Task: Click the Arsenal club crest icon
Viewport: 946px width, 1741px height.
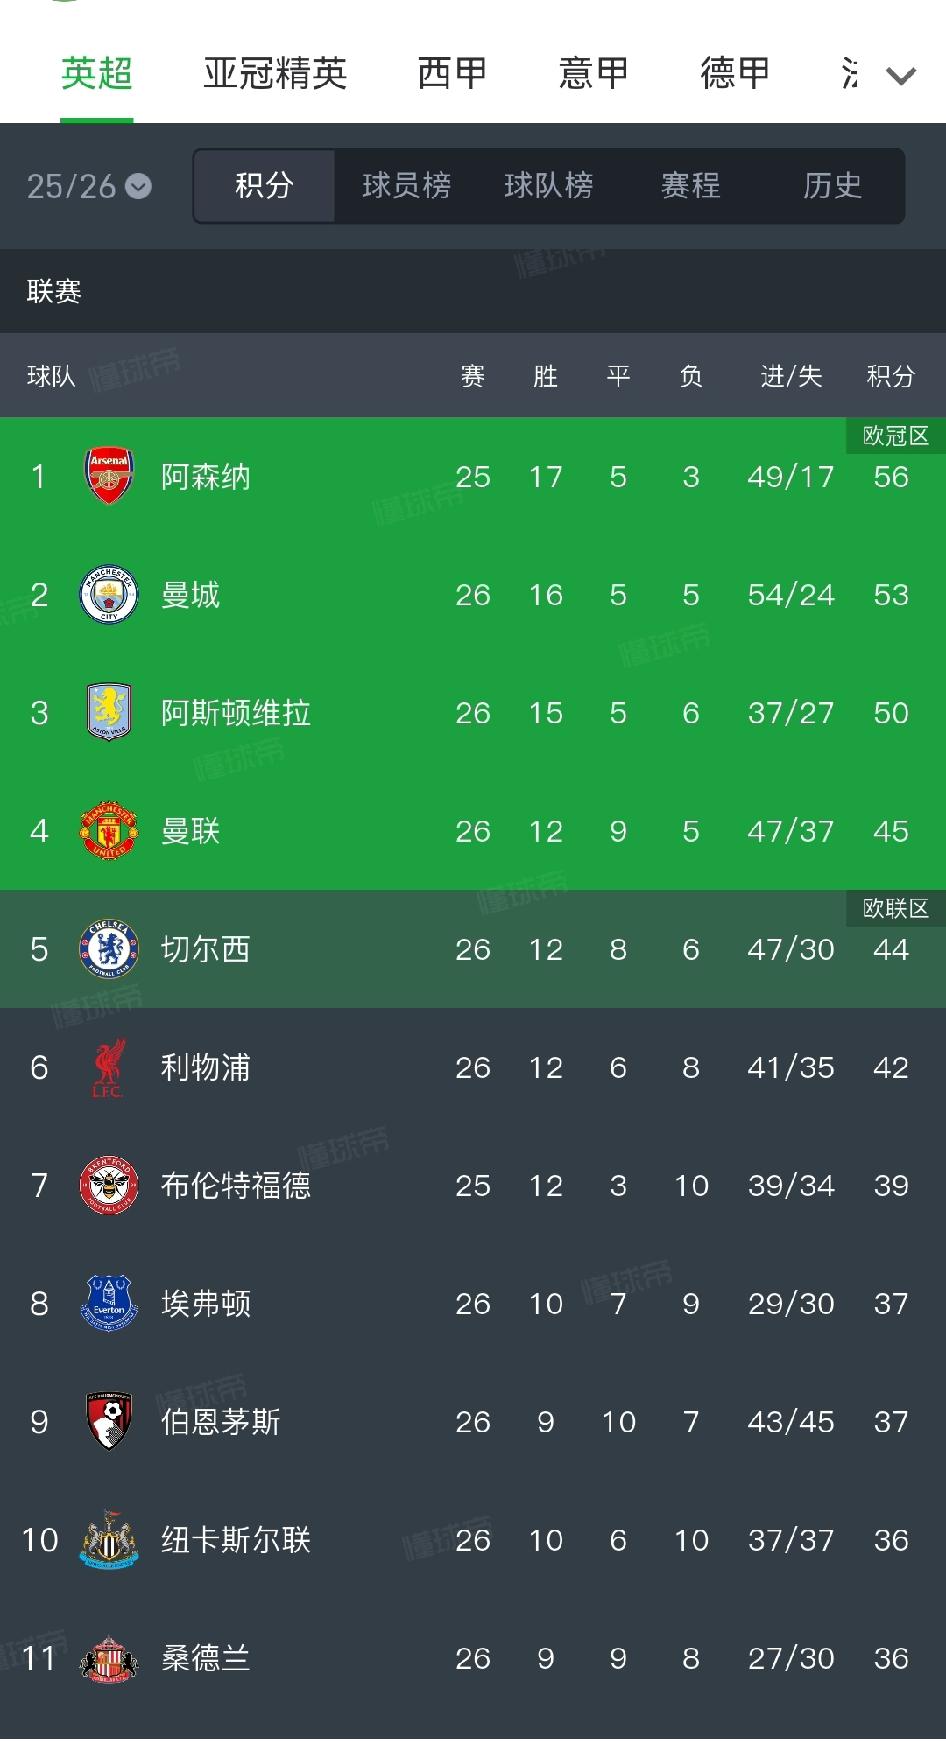Action: pyautogui.click(x=108, y=476)
